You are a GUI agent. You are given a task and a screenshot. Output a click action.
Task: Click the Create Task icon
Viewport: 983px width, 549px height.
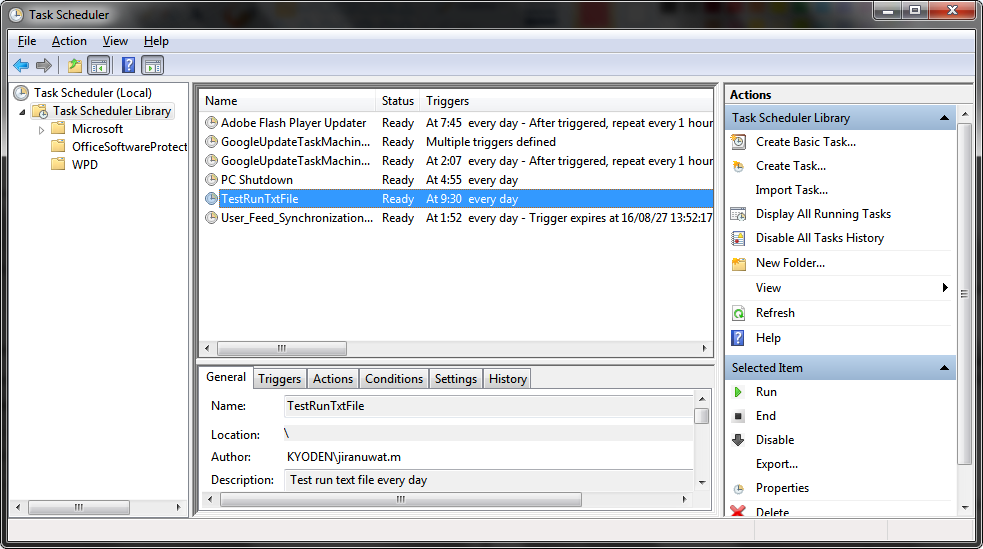(739, 166)
